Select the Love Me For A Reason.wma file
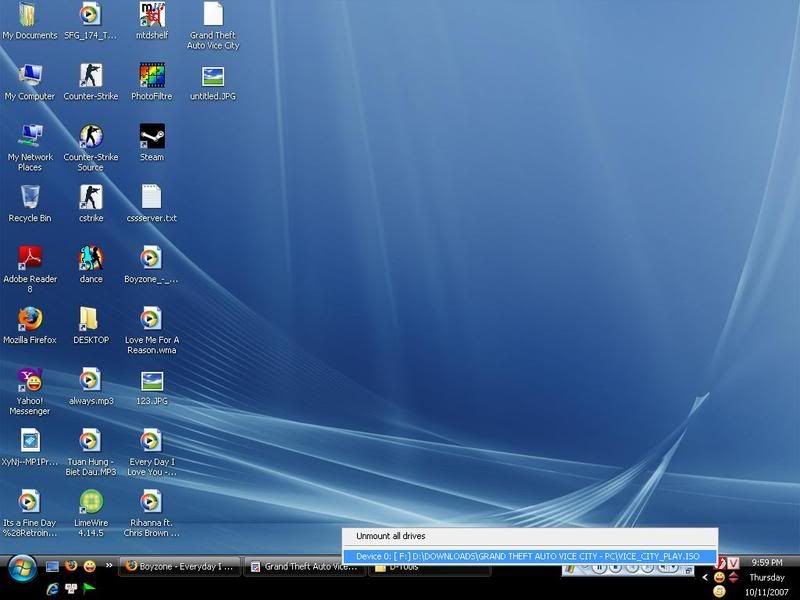 pyautogui.click(x=152, y=330)
